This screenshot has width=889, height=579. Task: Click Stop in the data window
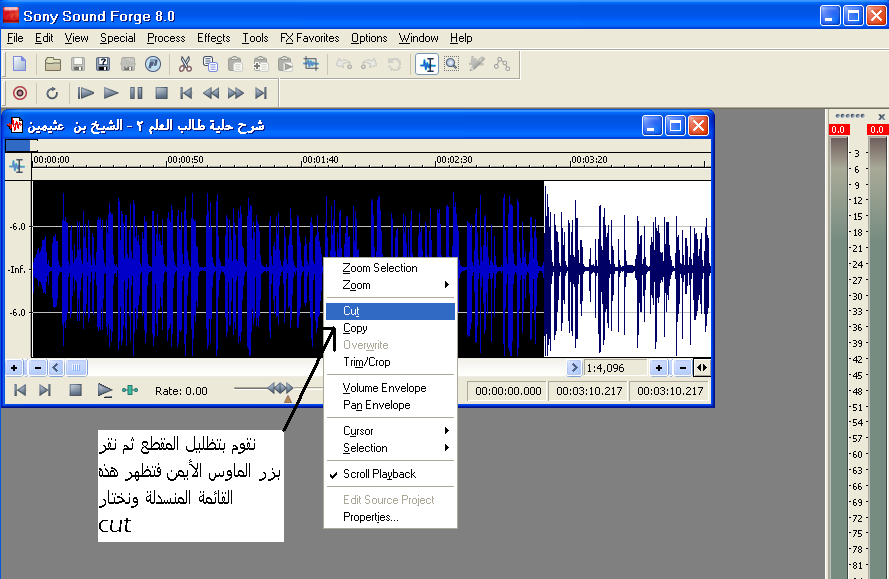tap(75, 390)
